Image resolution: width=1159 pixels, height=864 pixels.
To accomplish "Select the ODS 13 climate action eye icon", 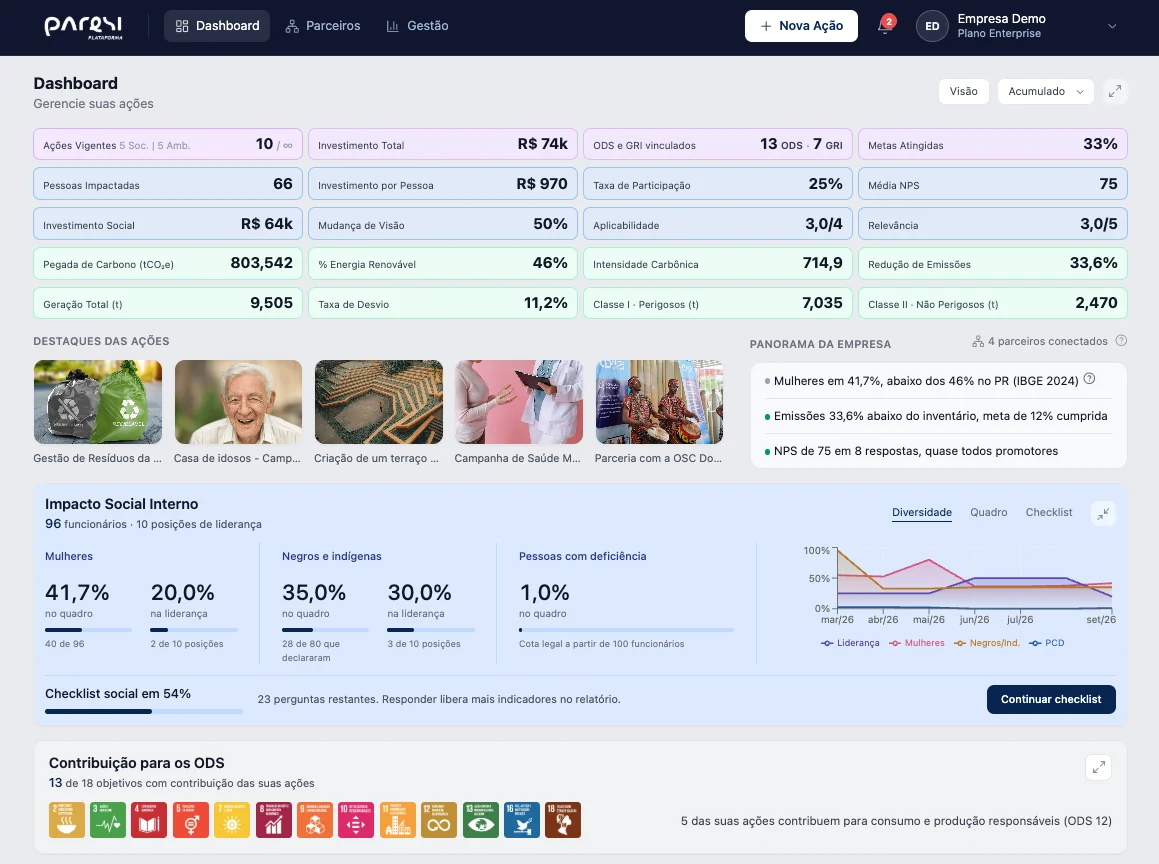I will point(480,820).
